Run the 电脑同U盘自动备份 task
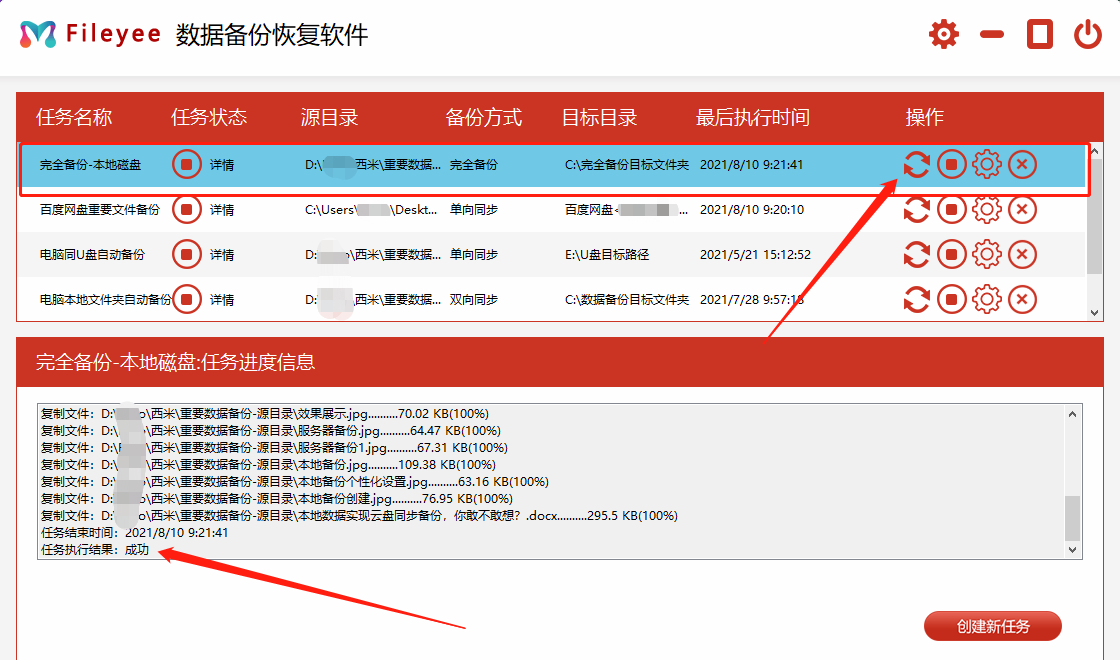The height and width of the screenshot is (660, 1120). point(917,255)
